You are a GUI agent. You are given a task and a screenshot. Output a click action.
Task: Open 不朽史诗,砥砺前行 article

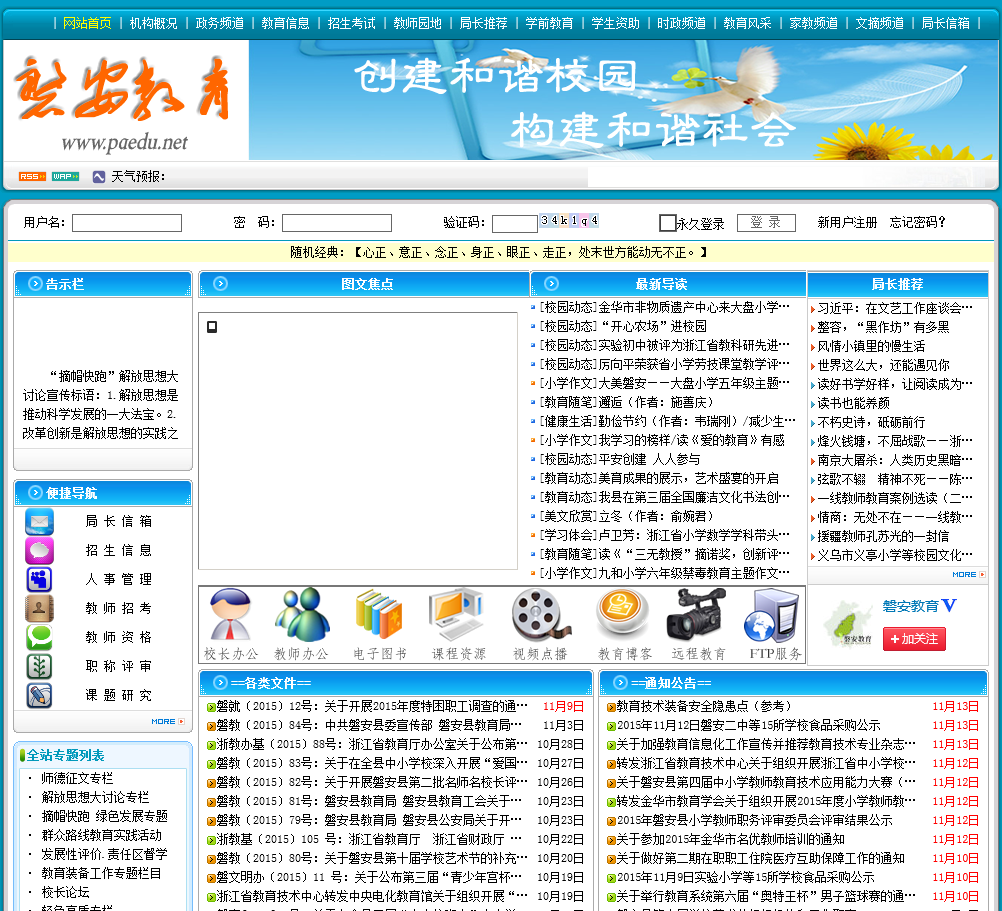click(871, 422)
